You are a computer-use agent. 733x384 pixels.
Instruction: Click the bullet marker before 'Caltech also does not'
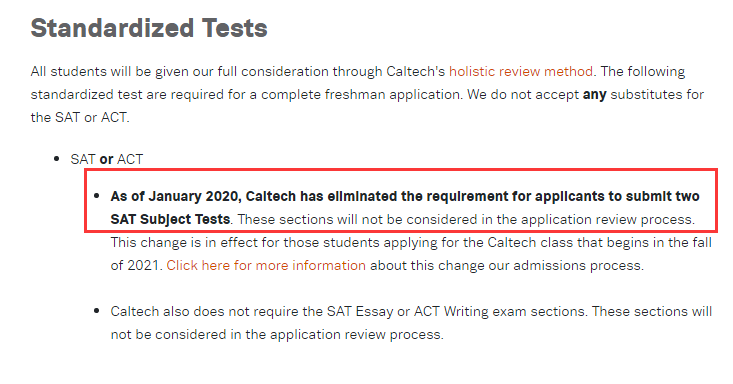click(97, 311)
